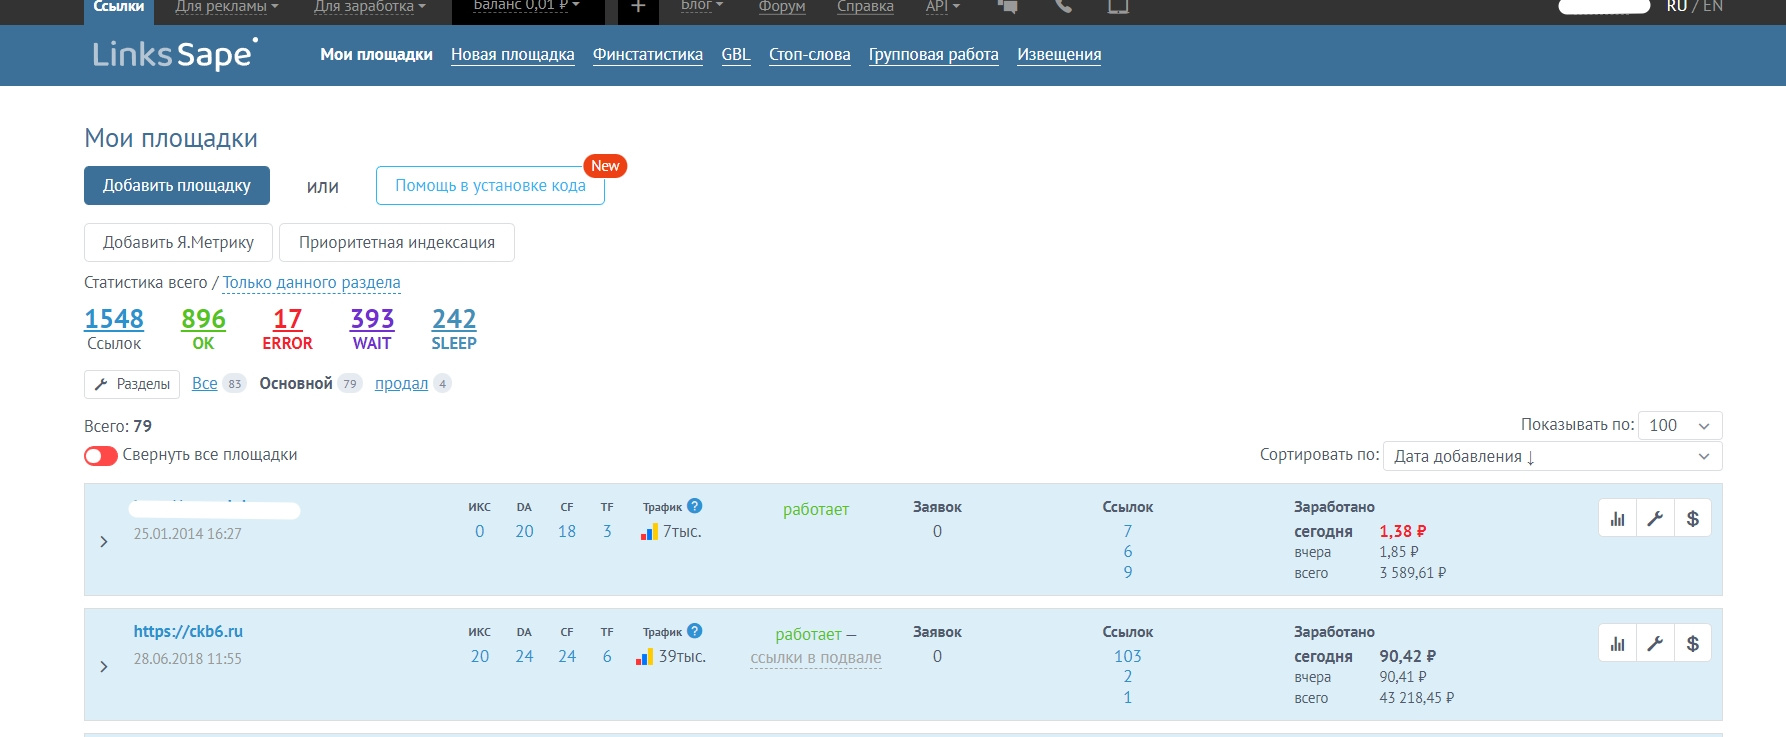Viewport: 1786px width, 737px height.
Task: Open 'Финстатистика' menu item
Action: pyautogui.click(x=648, y=55)
